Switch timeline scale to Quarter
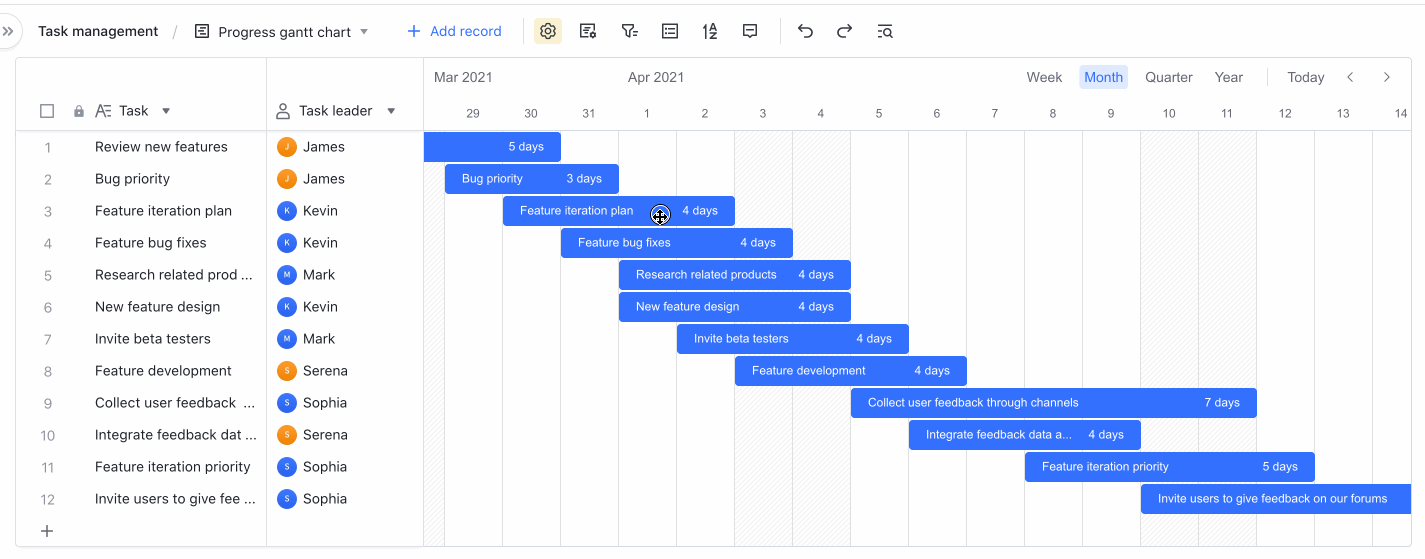The image size is (1425, 559). point(1168,77)
